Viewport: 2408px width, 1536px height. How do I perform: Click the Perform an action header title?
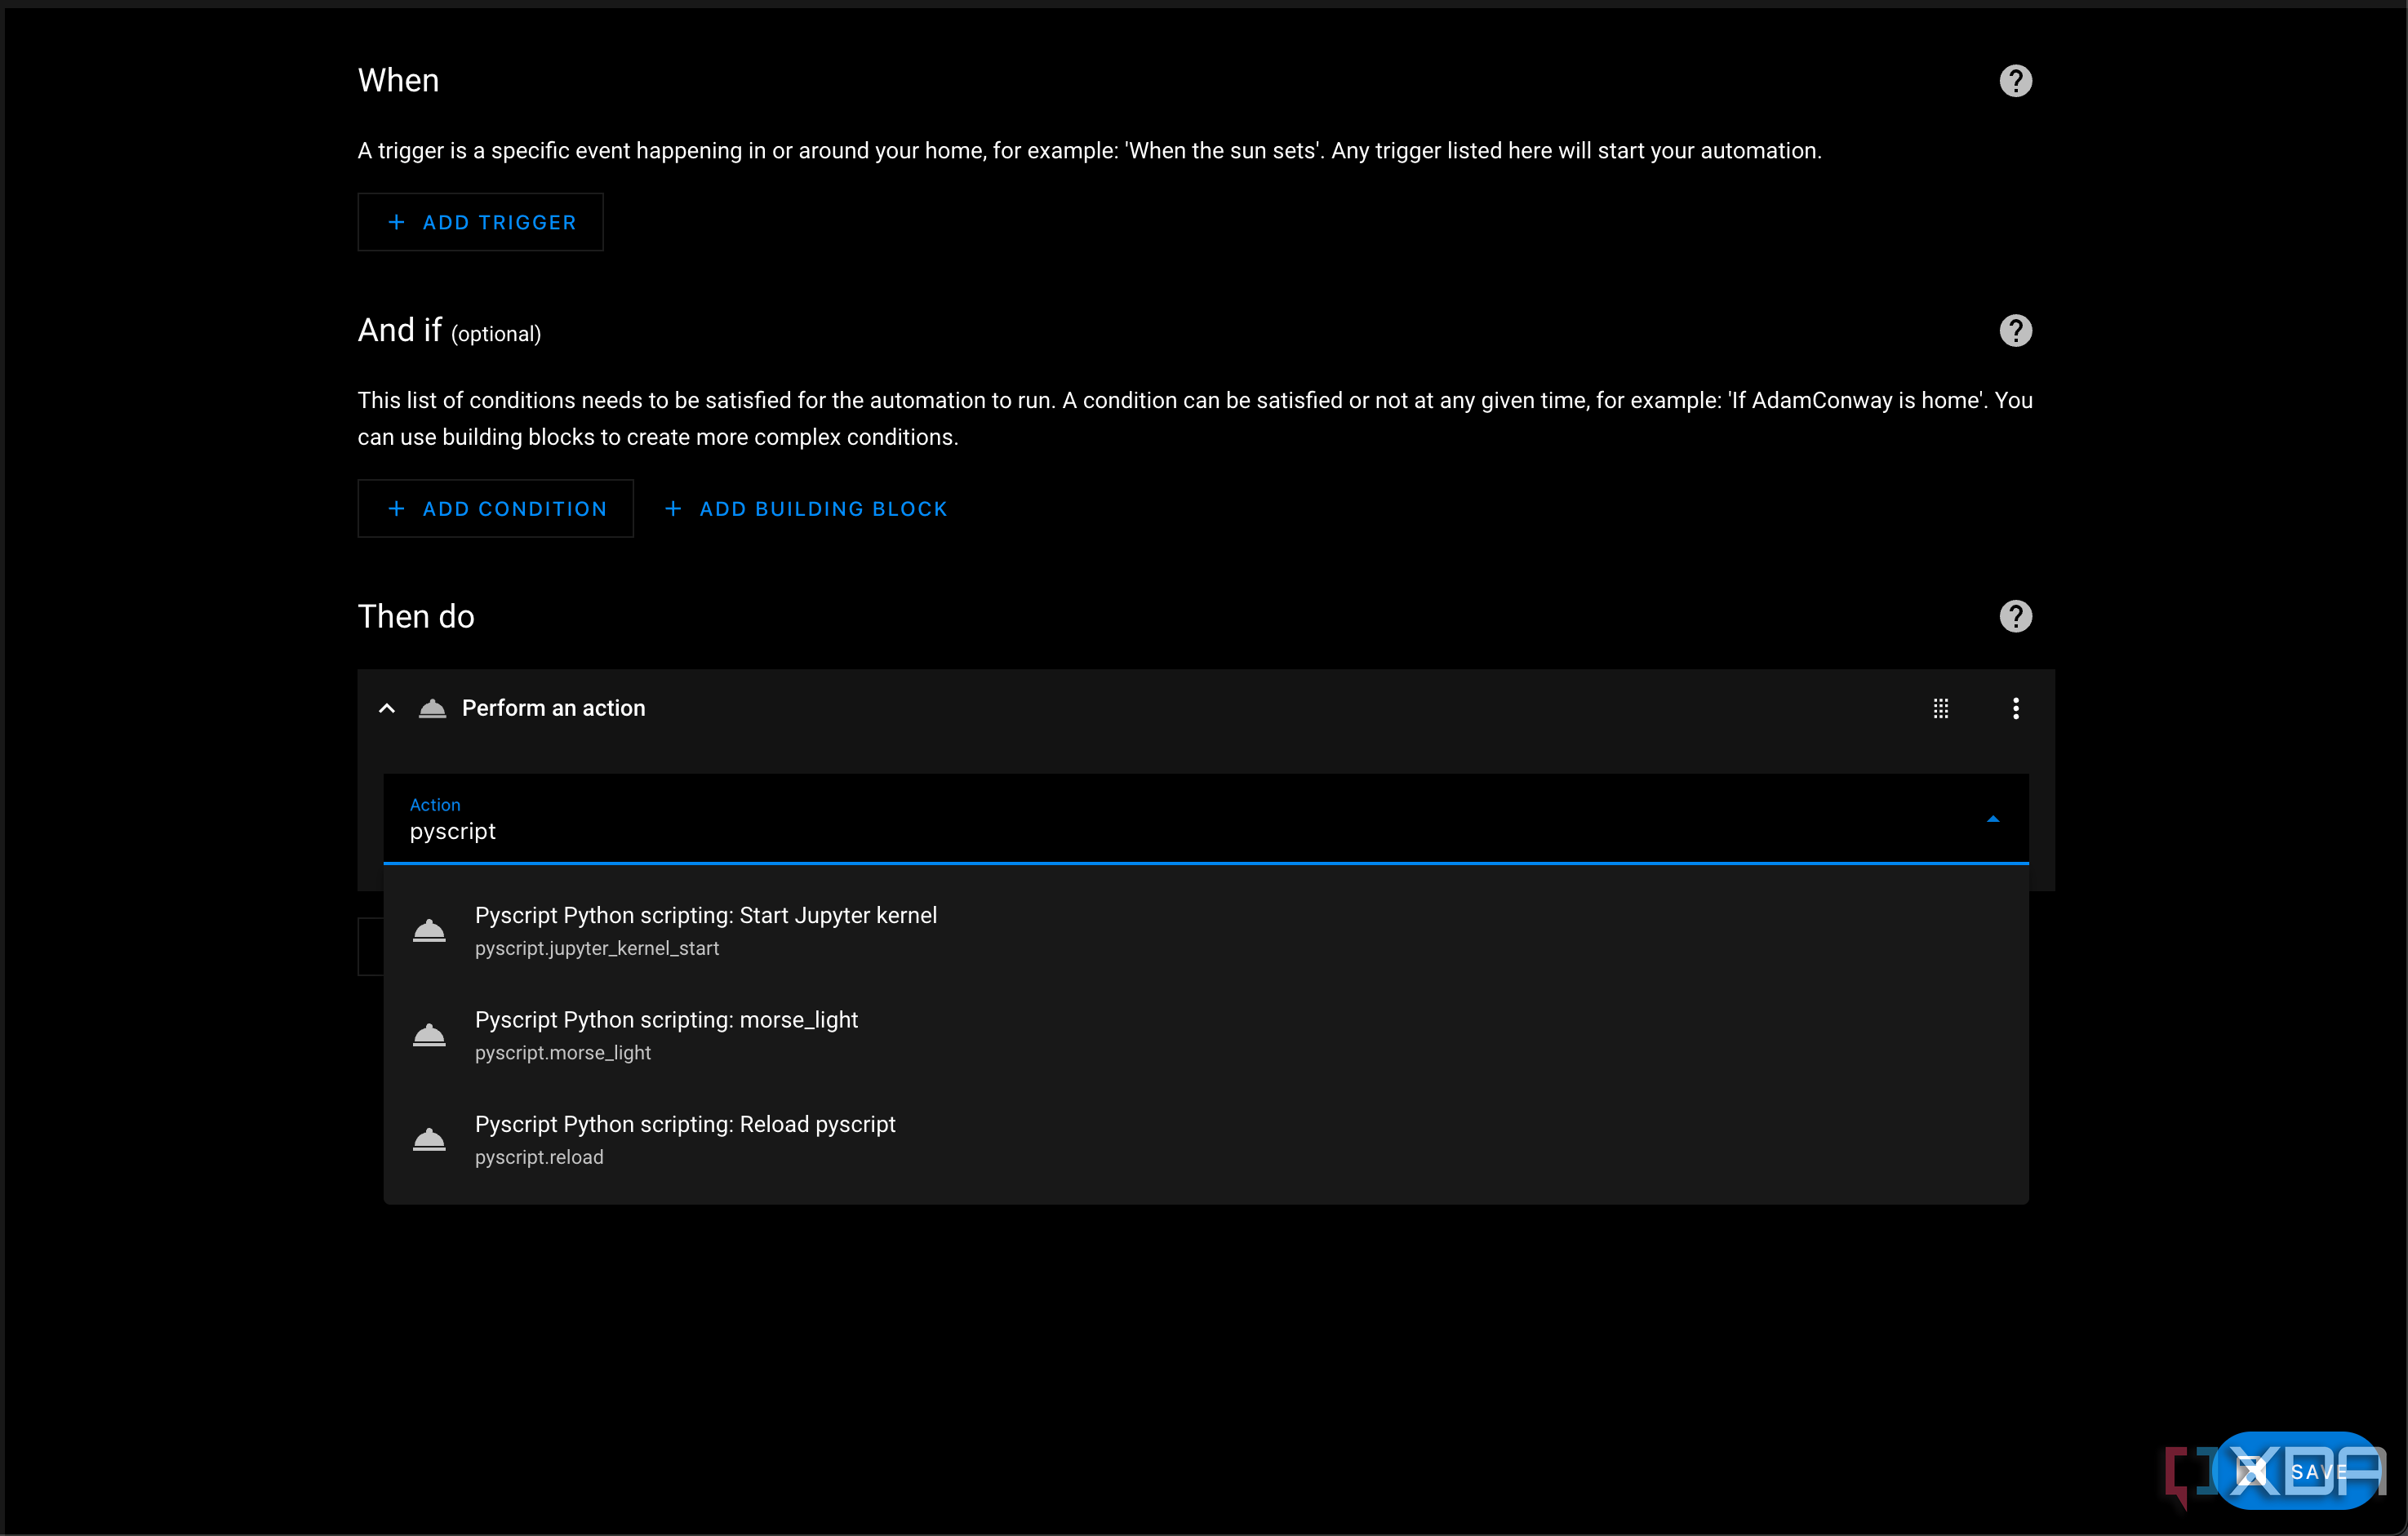click(553, 708)
